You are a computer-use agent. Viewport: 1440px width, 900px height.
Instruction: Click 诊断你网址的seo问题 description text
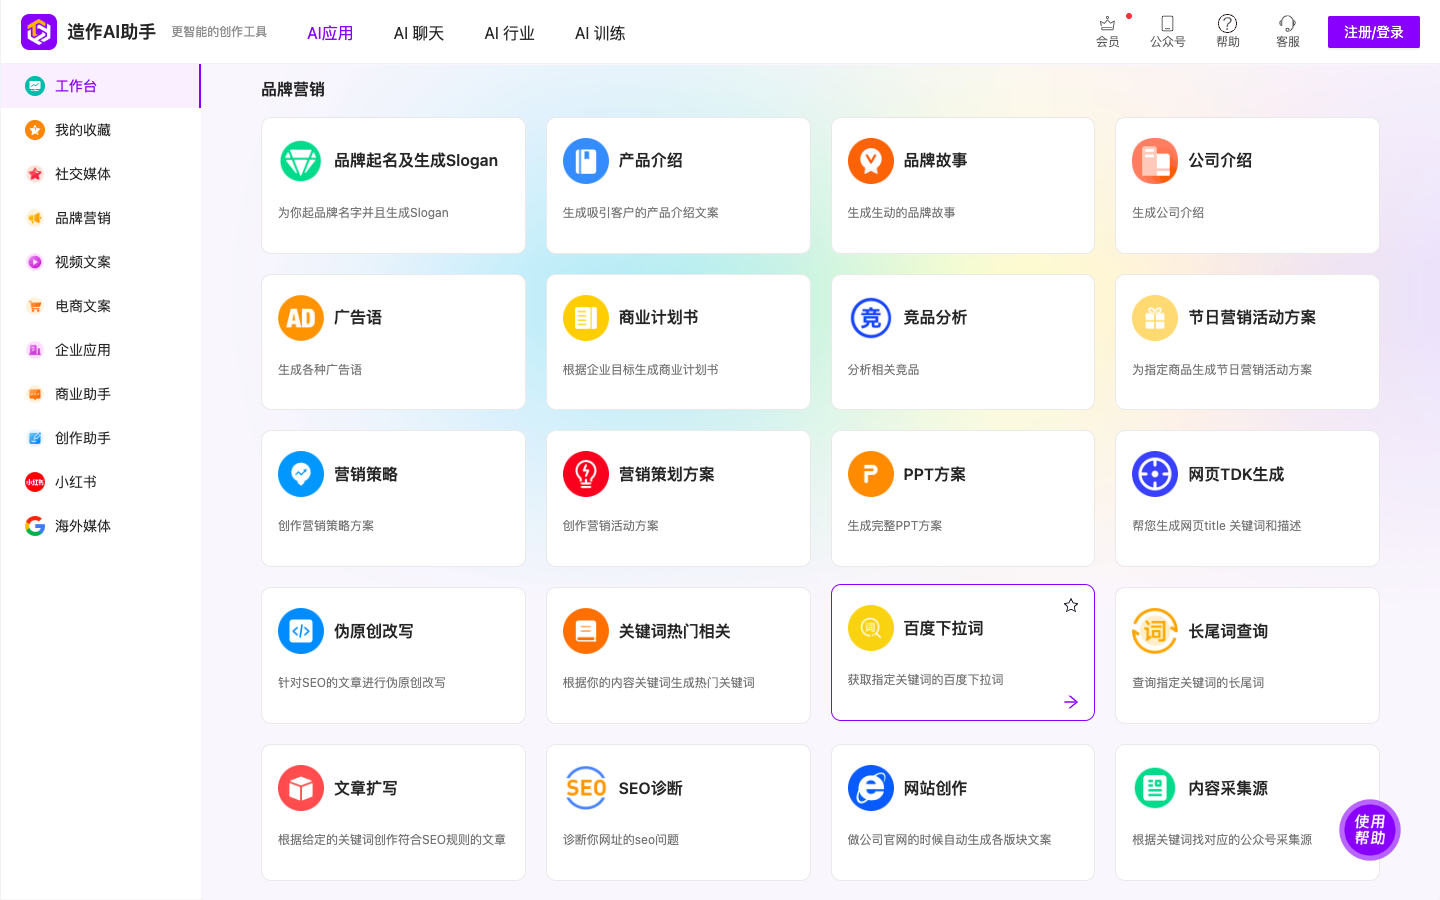[x=621, y=840]
